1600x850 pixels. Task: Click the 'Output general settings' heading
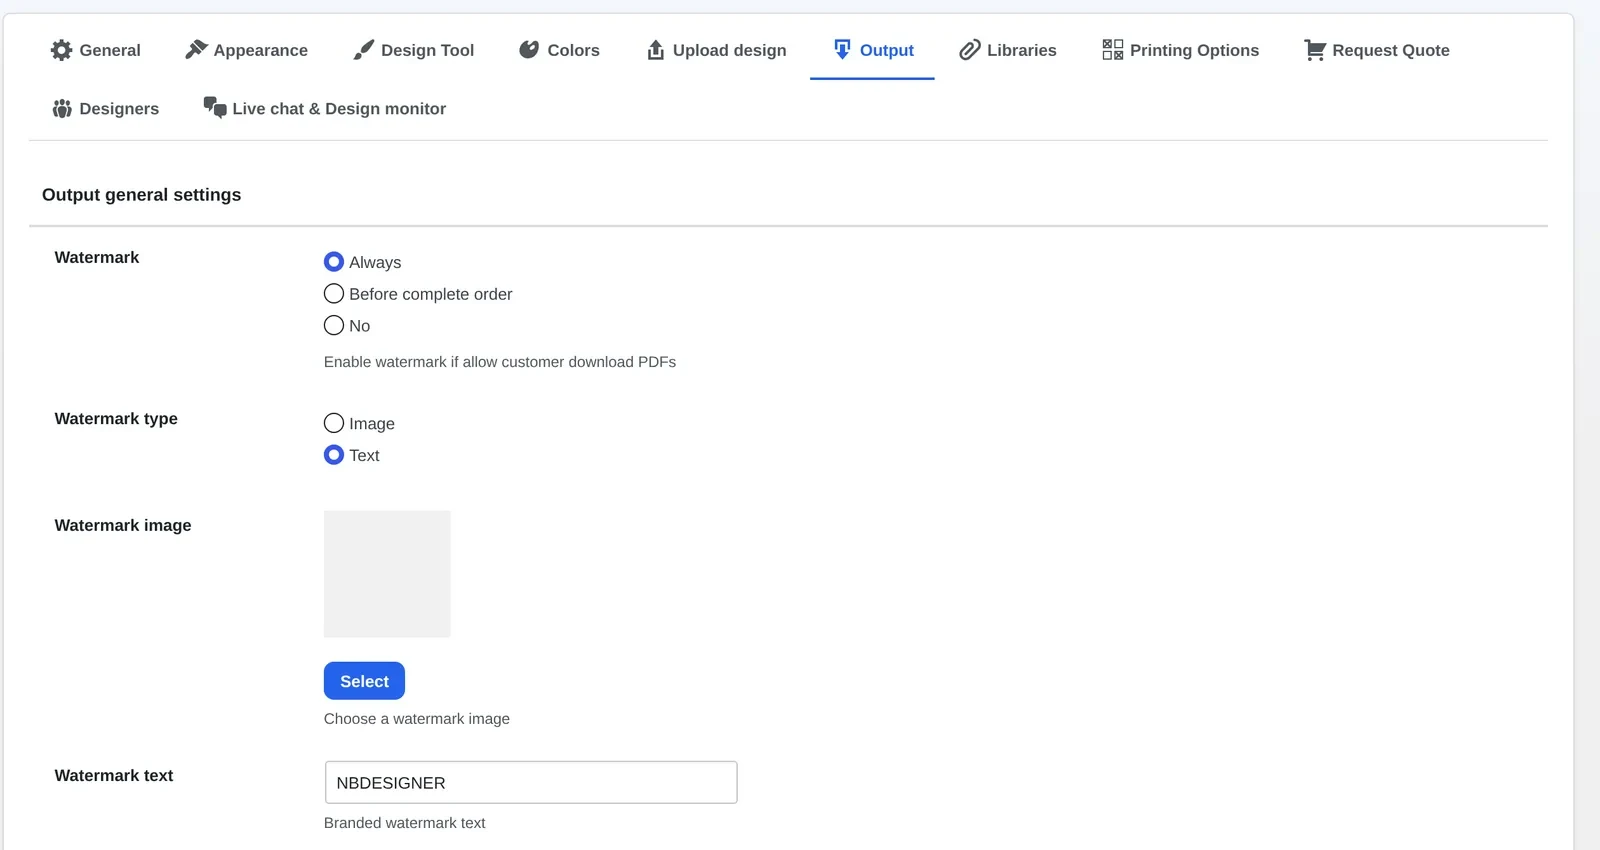tap(142, 195)
